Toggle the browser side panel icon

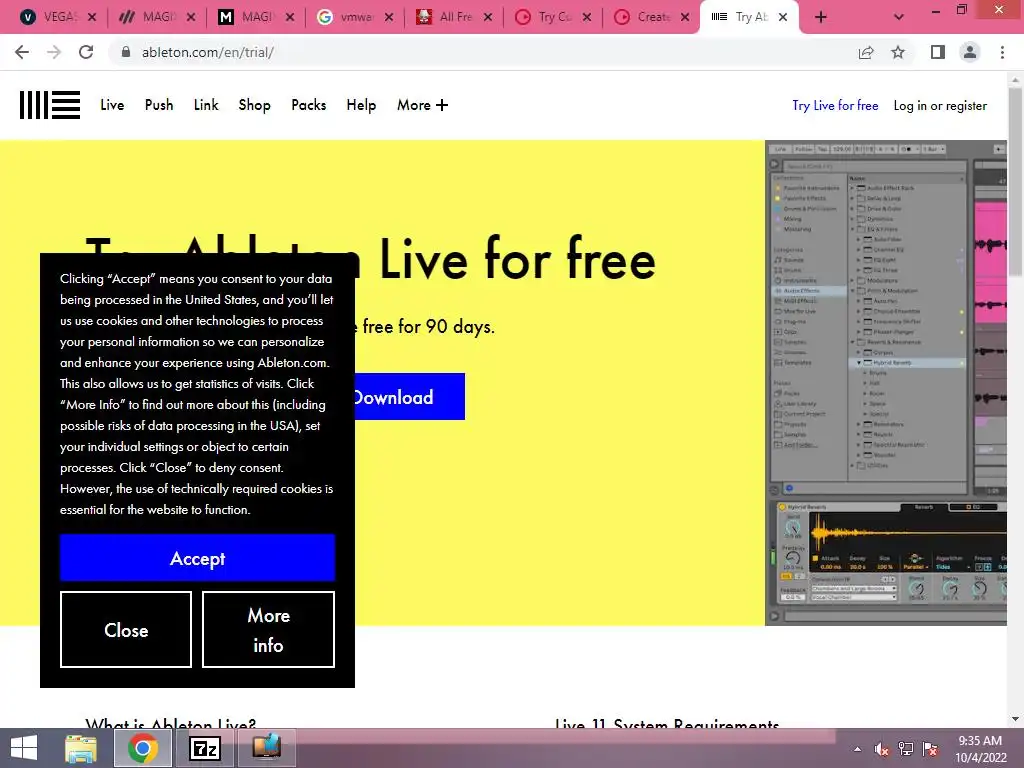click(938, 52)
